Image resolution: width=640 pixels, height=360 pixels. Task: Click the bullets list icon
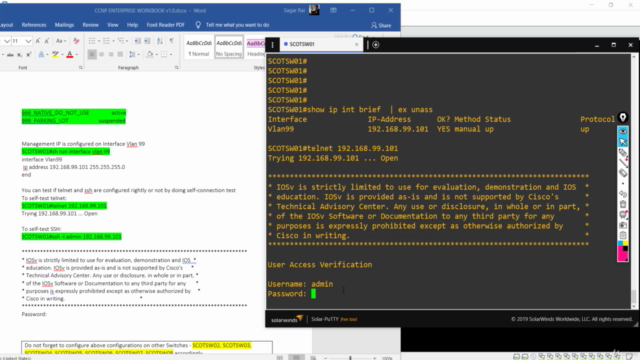click(92, 41)
